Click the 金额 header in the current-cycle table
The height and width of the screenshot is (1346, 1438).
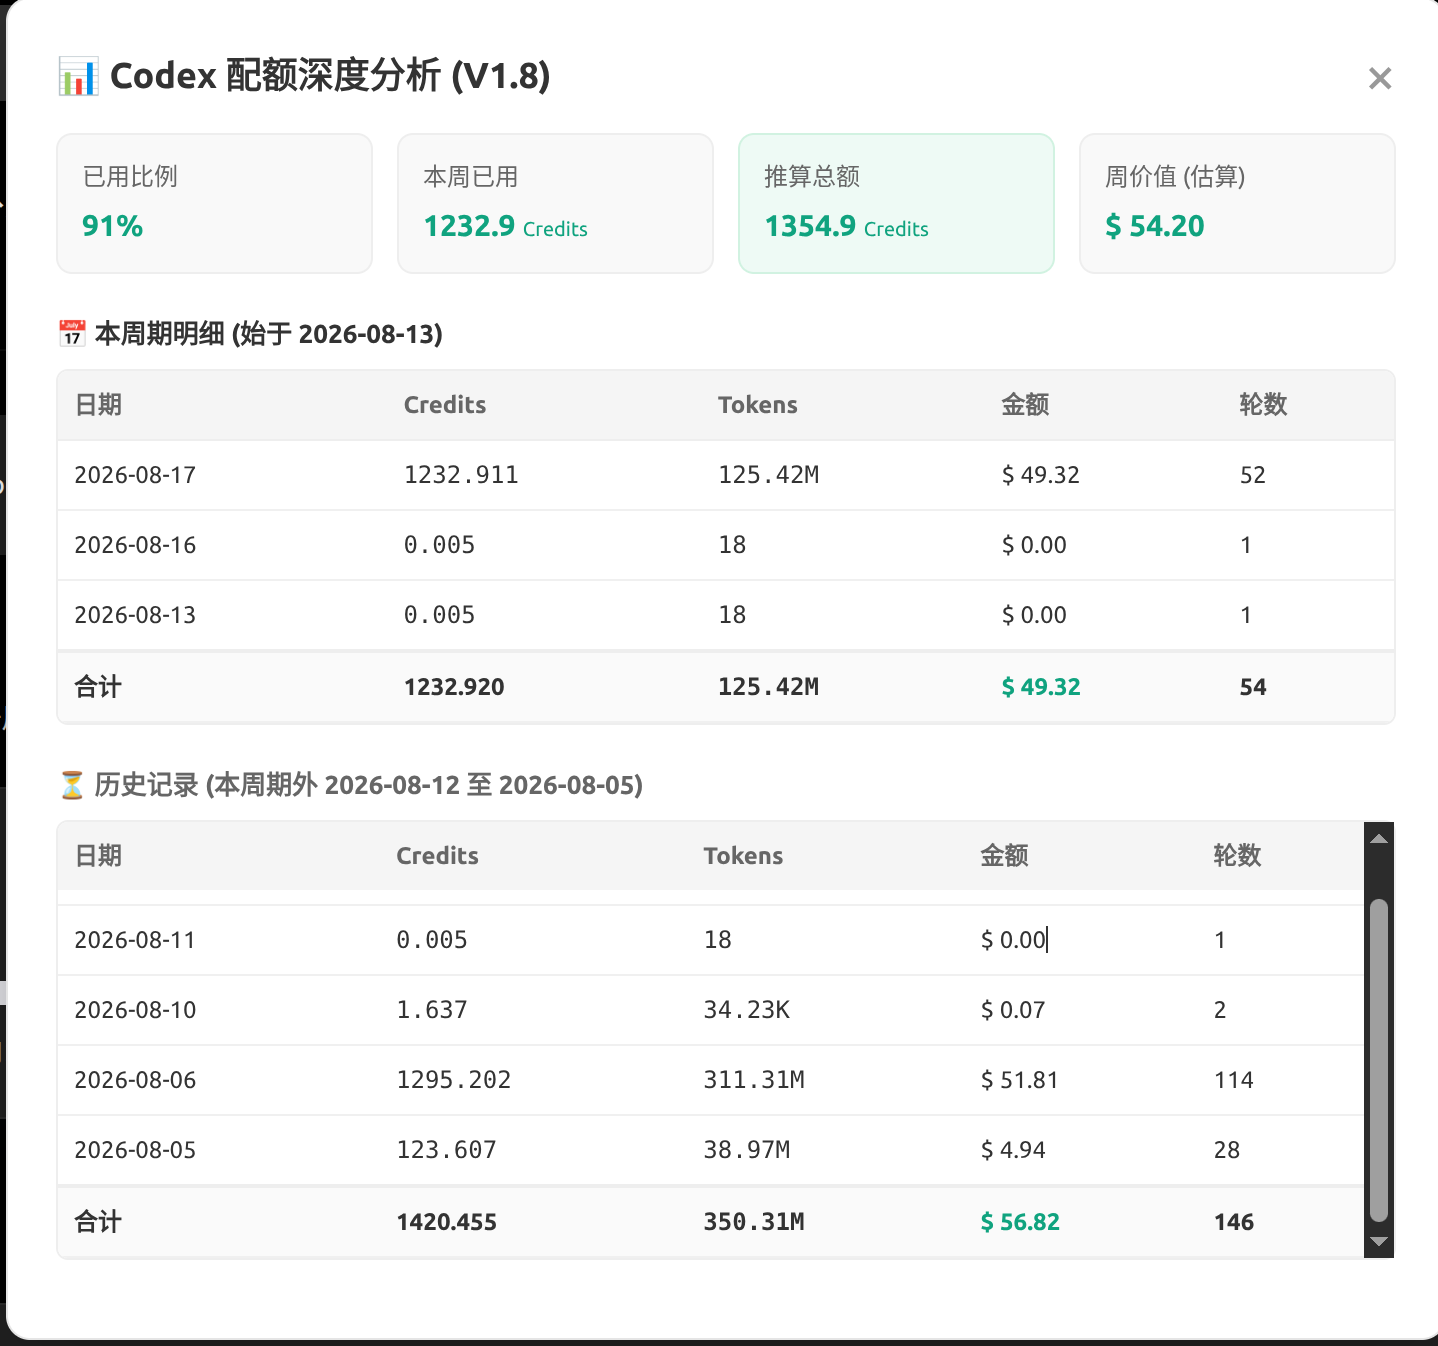(x=1025, y=405)
